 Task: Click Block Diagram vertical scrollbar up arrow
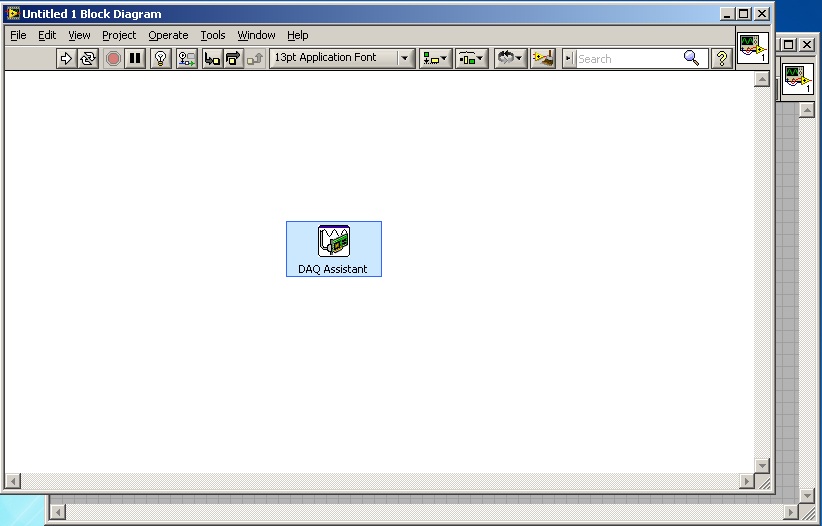coord(762,79)
